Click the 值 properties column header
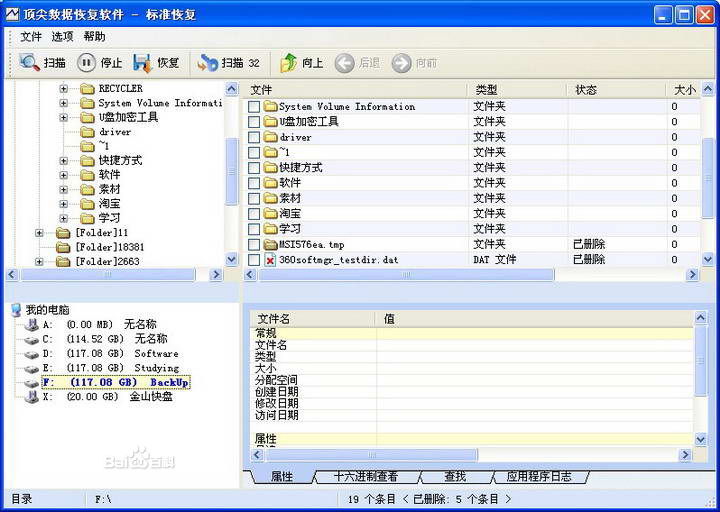This screenshot has width=720, height=512. tap(535, 319)
